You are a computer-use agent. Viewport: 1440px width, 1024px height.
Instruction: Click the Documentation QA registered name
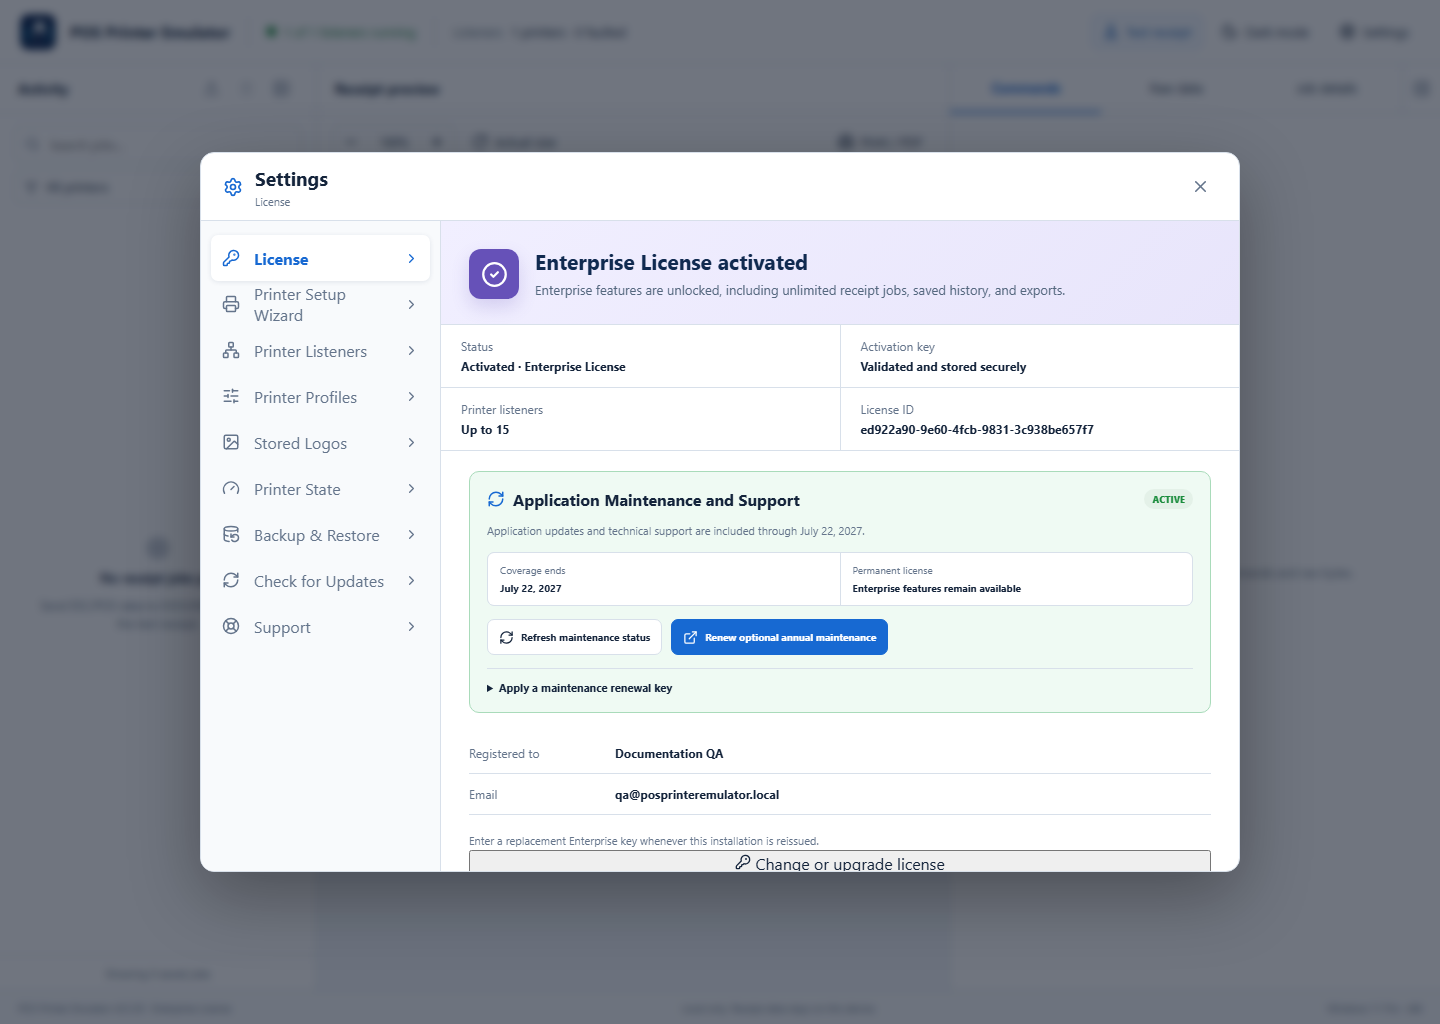pyautogui.click(x=669, y=754)
